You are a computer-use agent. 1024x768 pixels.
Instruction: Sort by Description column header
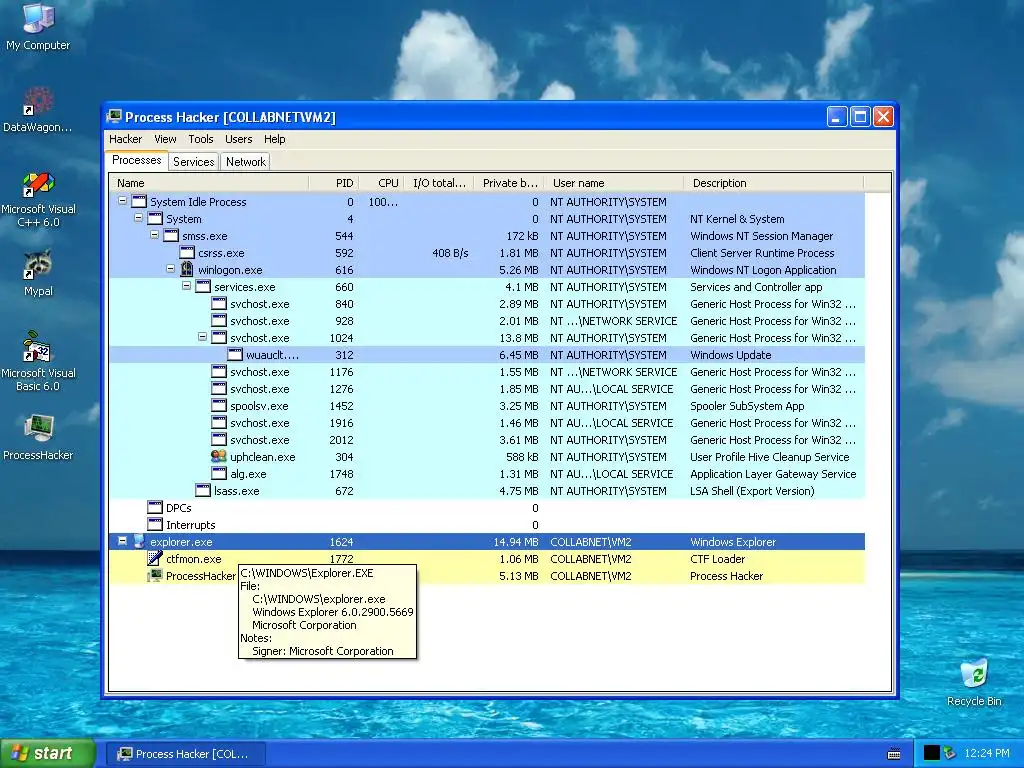point(774,183)
